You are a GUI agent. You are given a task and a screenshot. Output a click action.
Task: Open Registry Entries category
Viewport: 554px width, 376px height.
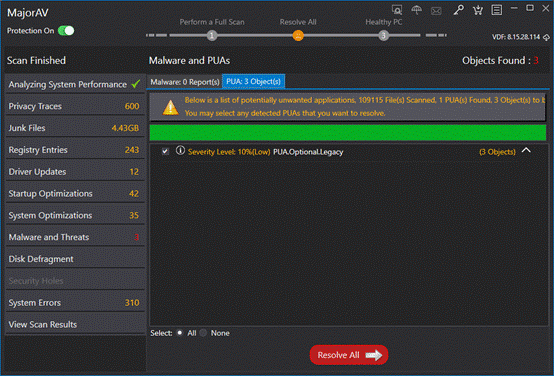(75, 150)
